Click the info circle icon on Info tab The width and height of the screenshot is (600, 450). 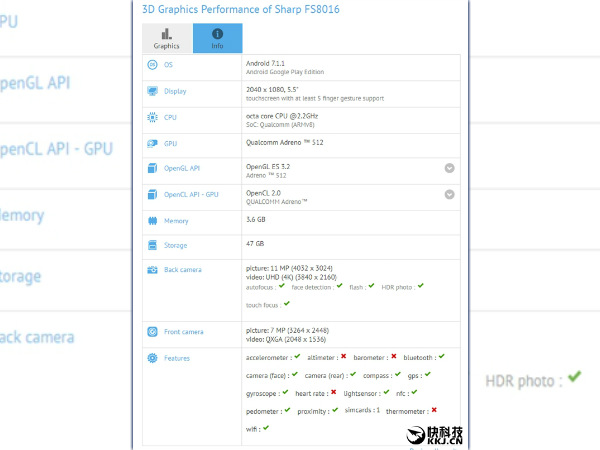[x=217, y=34]
